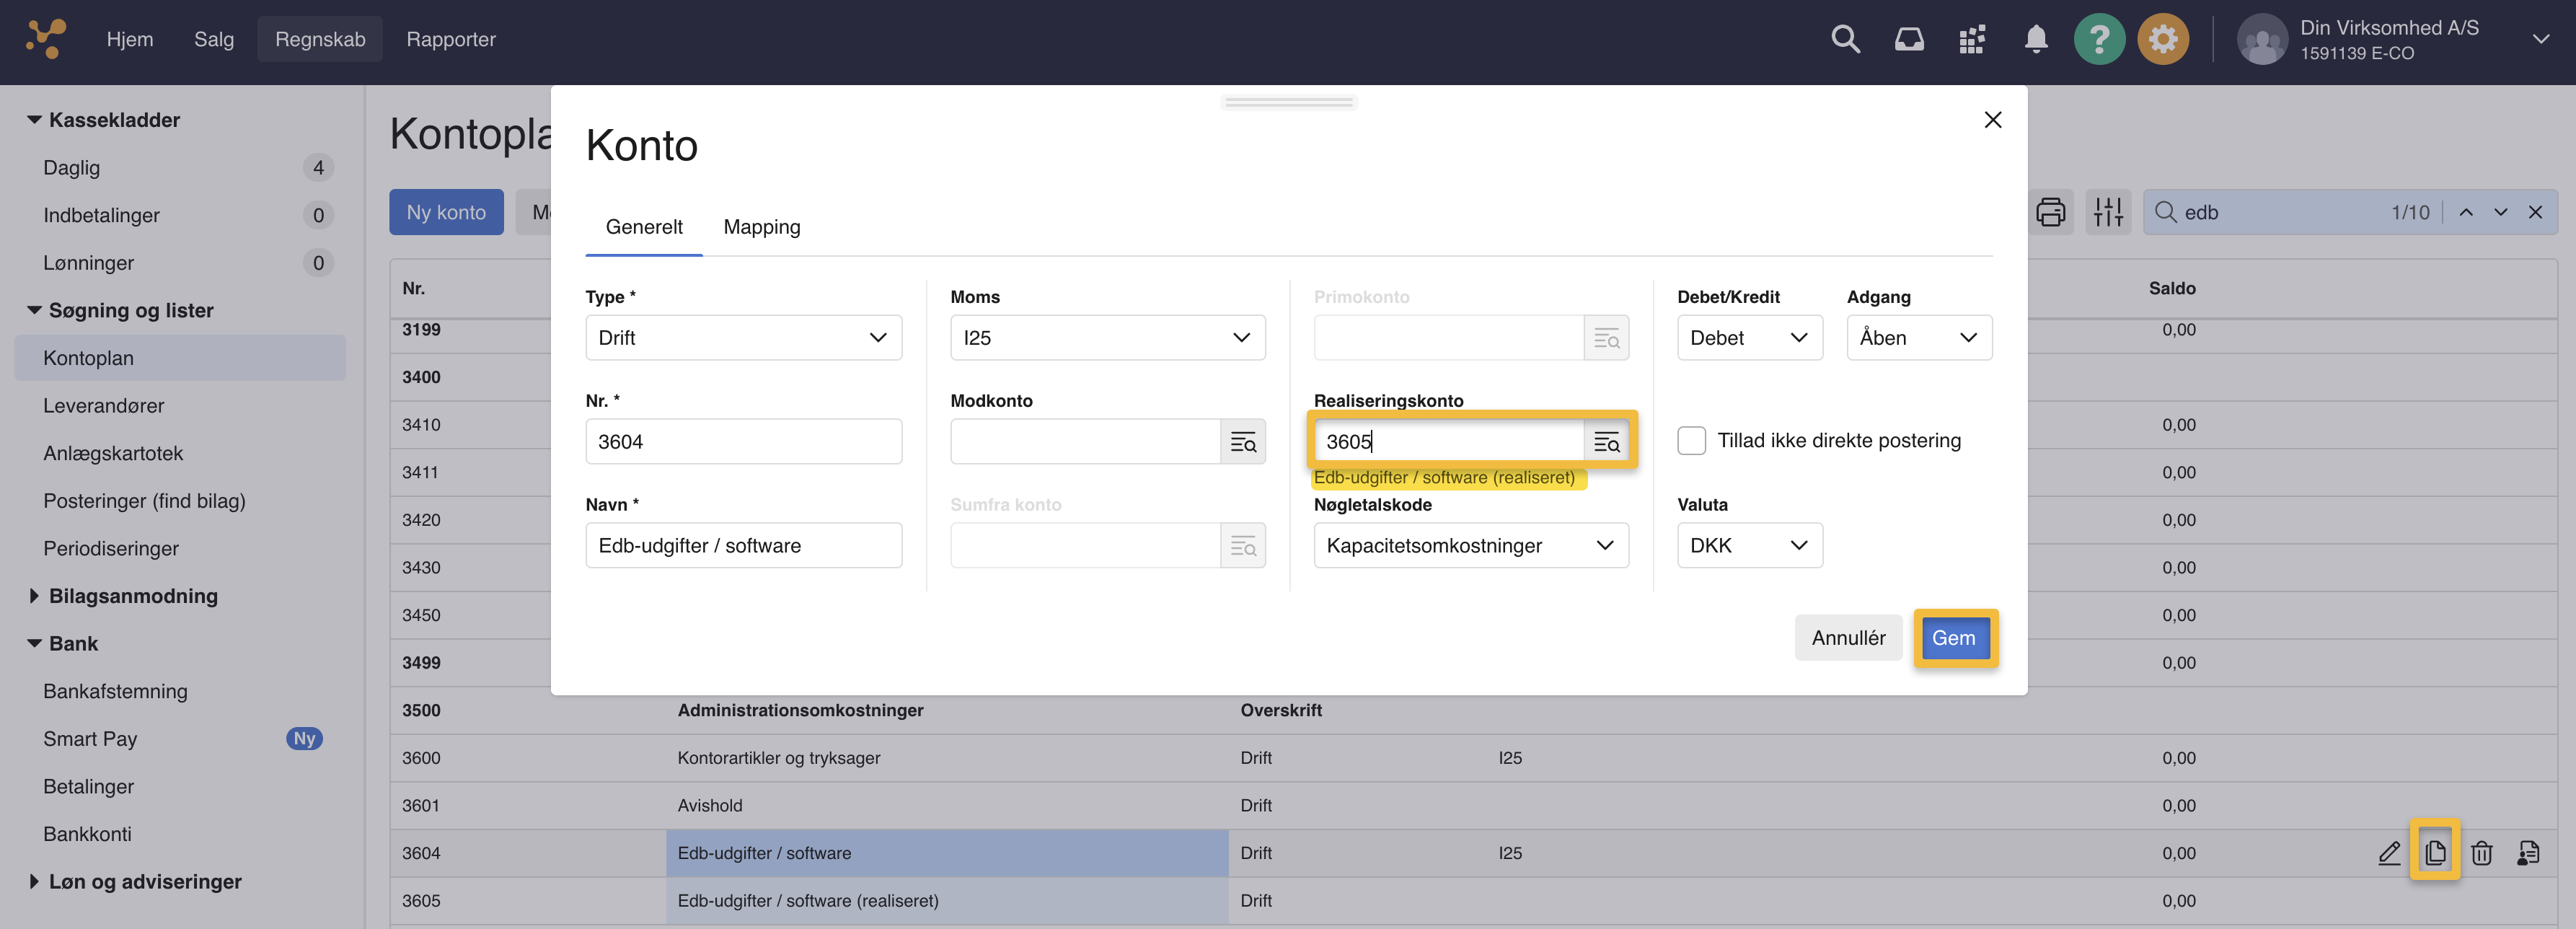
Task: Open the inbox tray icon in header
Action: (x=1908, y=40)
